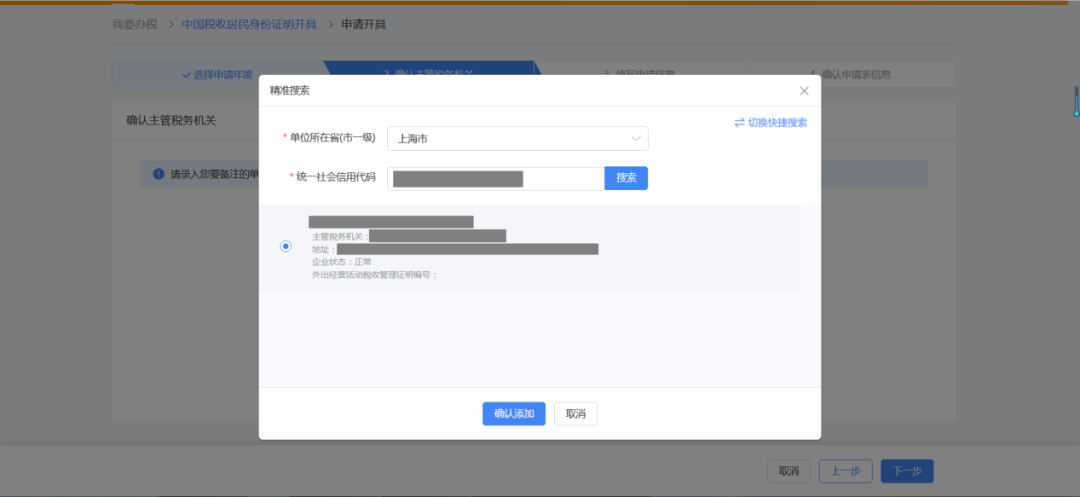Go back with the 上一步 button
Screen dimensions: 1080x497
[x=845, y=471]
